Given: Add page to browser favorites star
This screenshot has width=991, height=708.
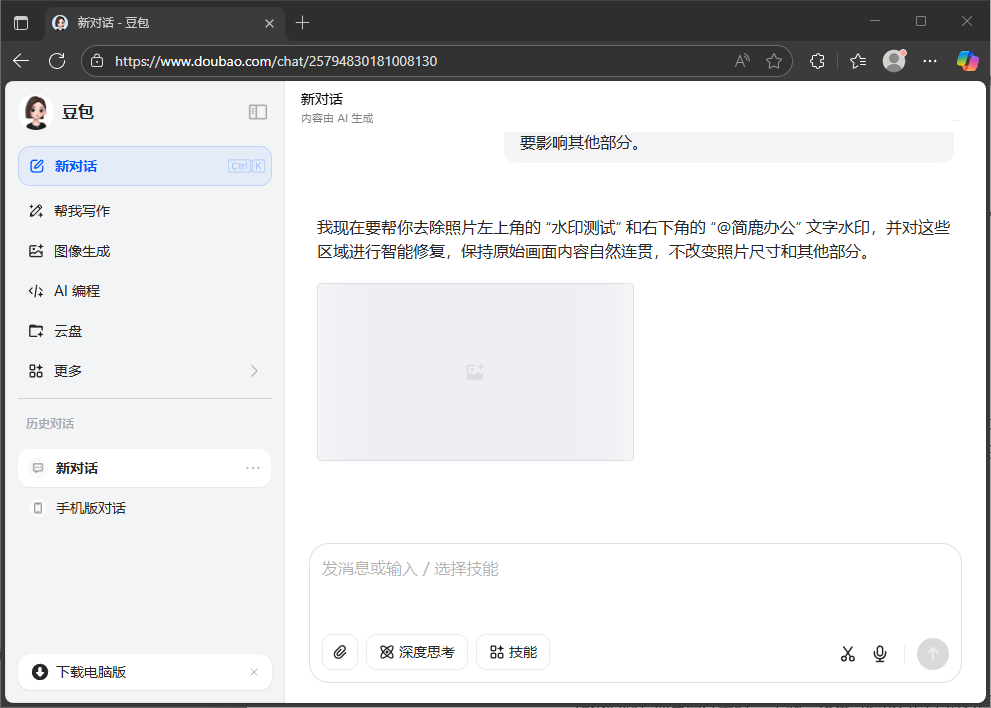Looking at the screenshot, I should pos(774,61).
